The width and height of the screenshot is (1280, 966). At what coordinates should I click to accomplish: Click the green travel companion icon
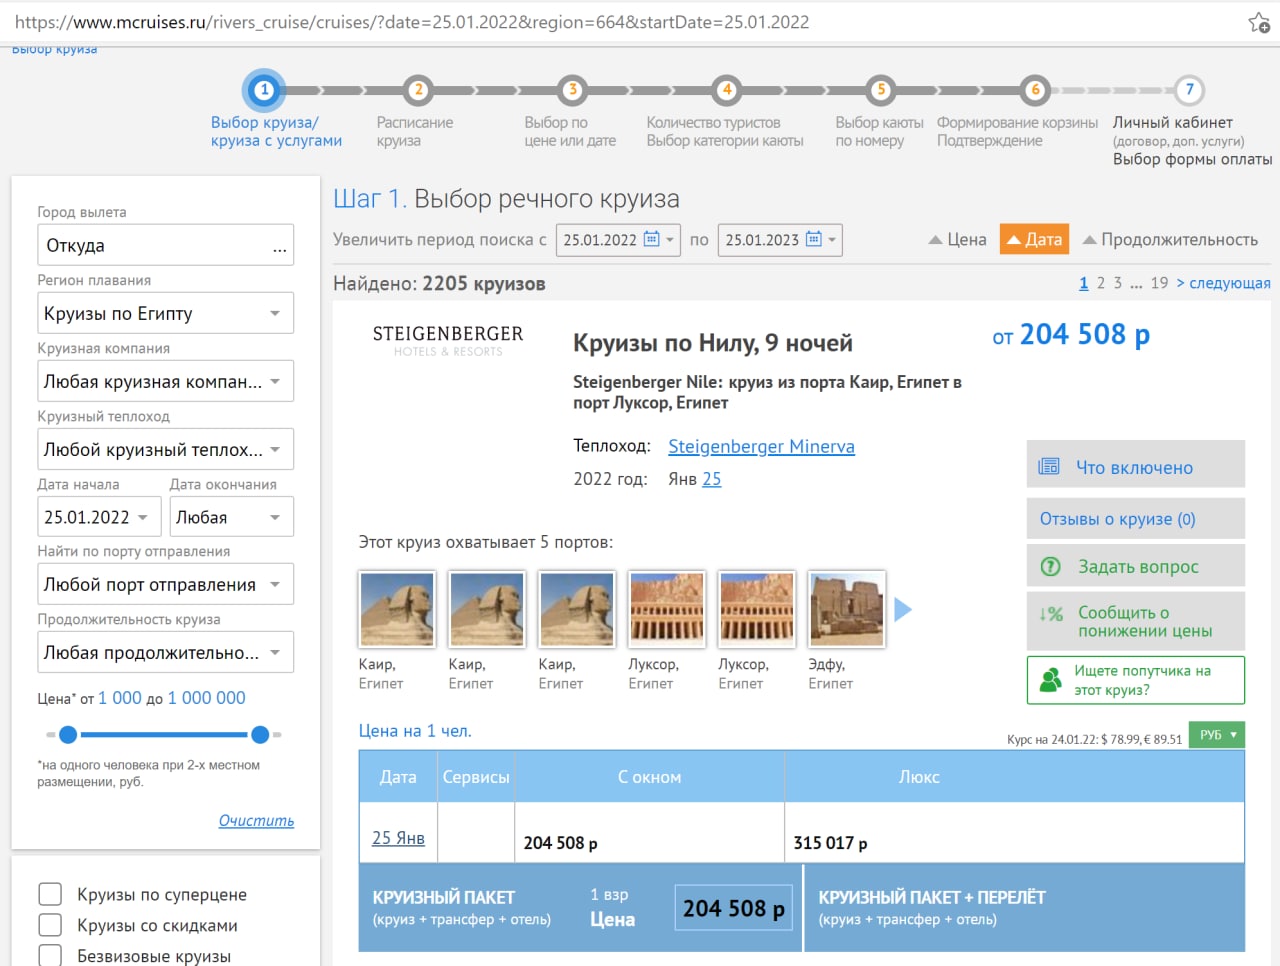[x=1050, y=680]
